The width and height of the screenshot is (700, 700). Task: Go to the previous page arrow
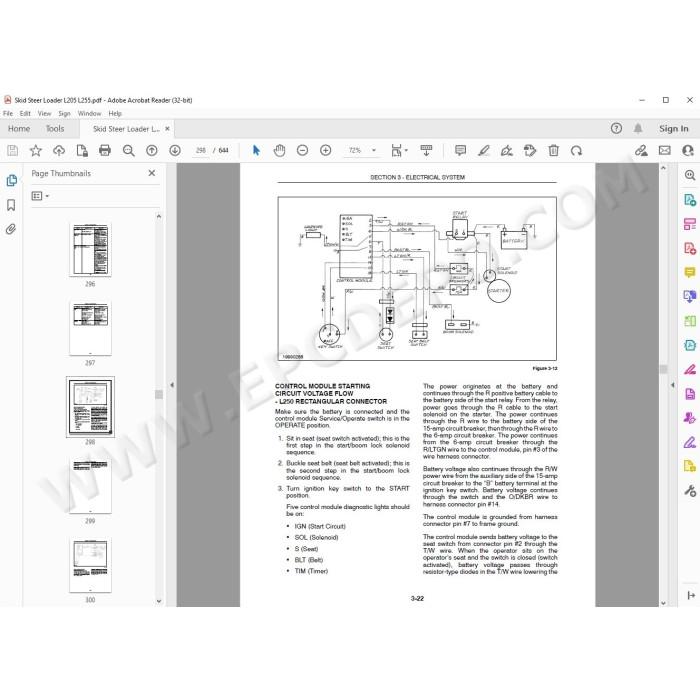(152, 150)
